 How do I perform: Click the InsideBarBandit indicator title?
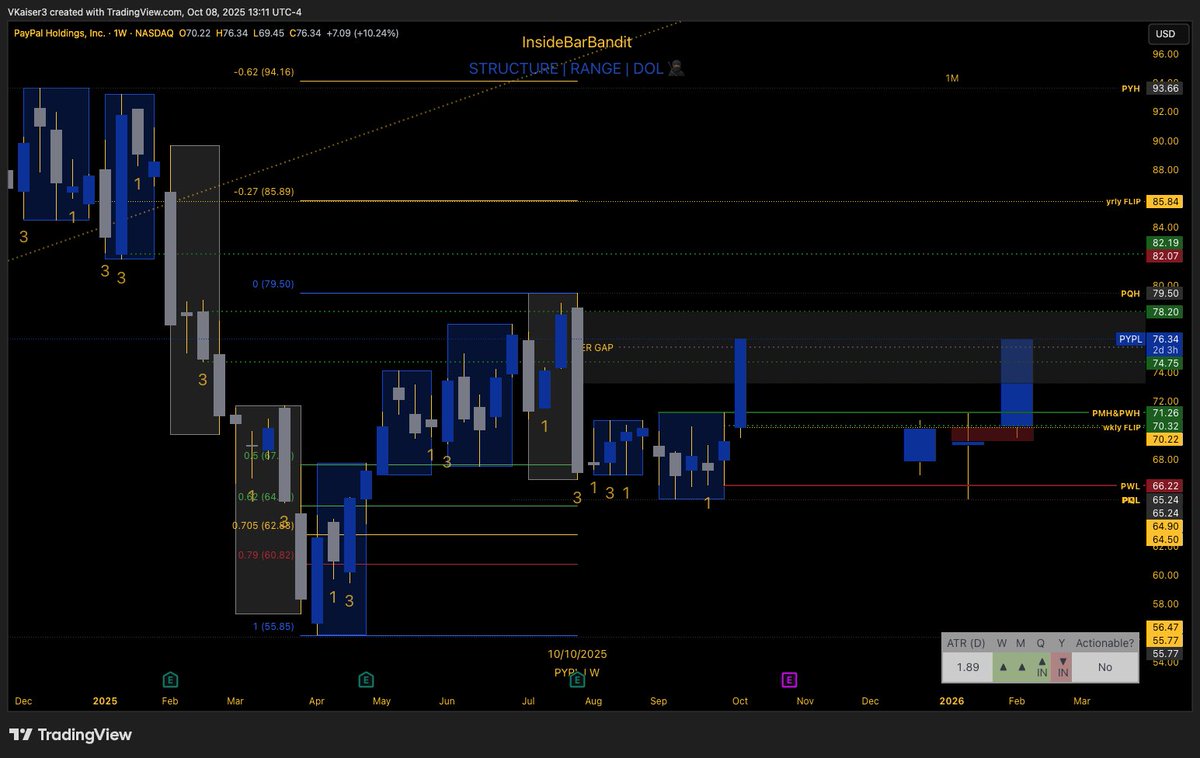point(577,43)
